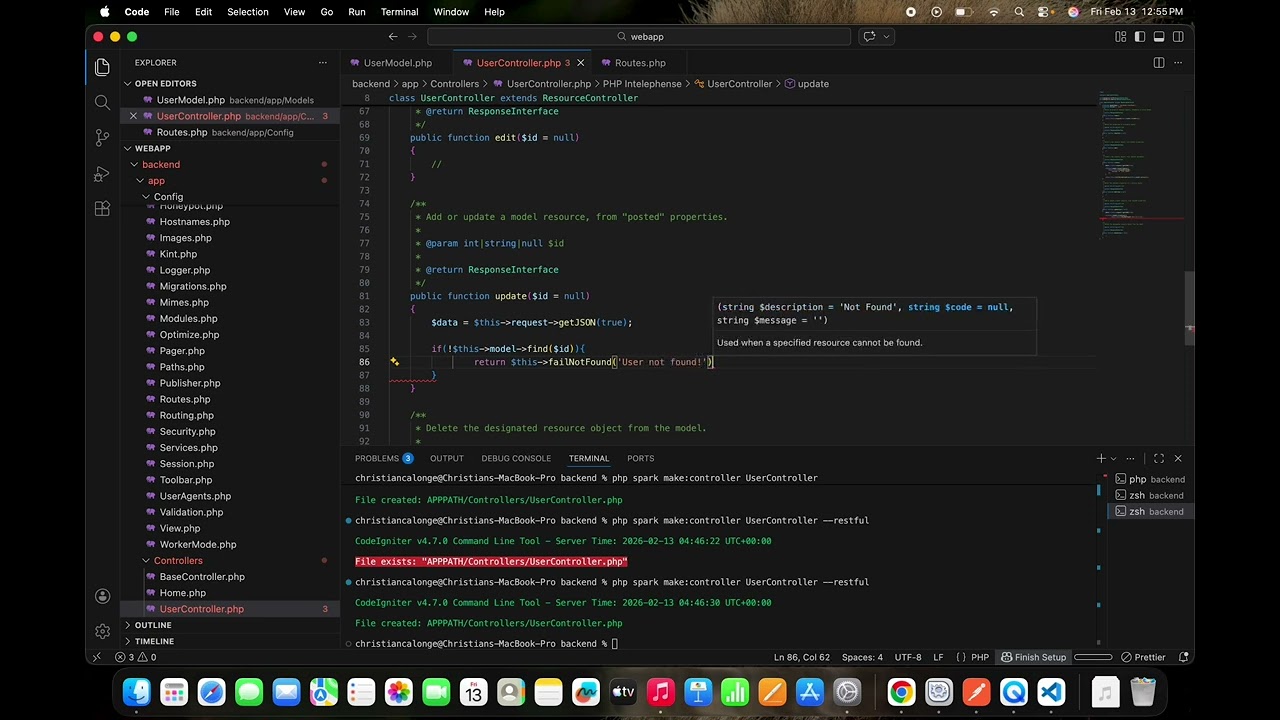
Task: Click the Finish Setup status button
Action: [x=1034, y=658]
